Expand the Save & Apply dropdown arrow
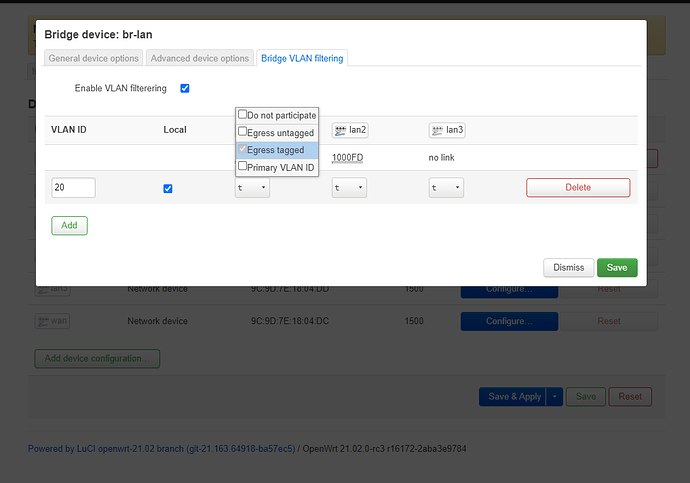The height and width of the screenshot is (483, 690). click(x=554, y=397)
